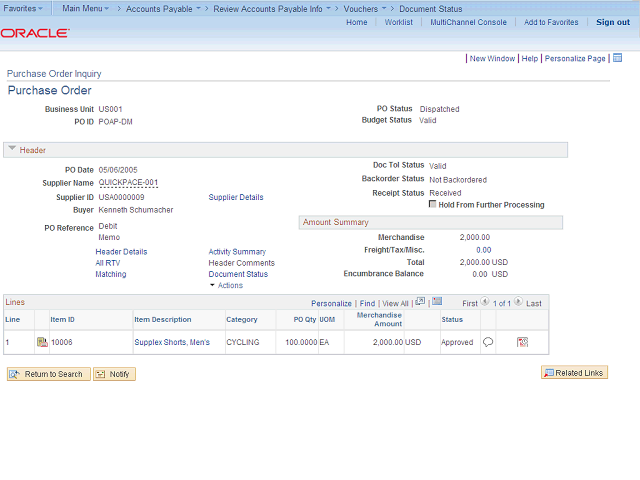
Task: Expand the Actions dropdown
Action: pyautogui.click(x=227, y=285)
